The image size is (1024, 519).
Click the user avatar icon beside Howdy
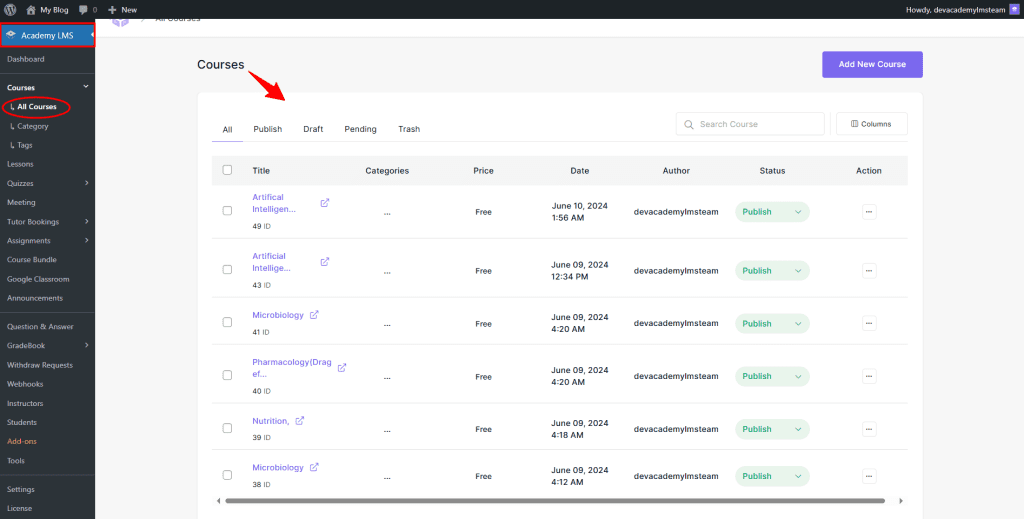(x=1013, y=9)
